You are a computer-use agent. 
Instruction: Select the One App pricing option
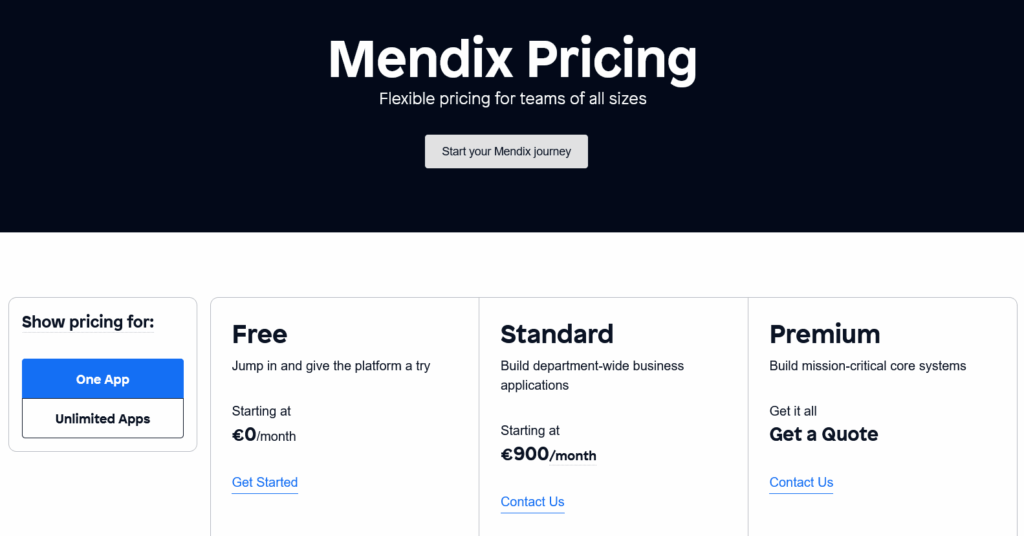tap(103, 379)
